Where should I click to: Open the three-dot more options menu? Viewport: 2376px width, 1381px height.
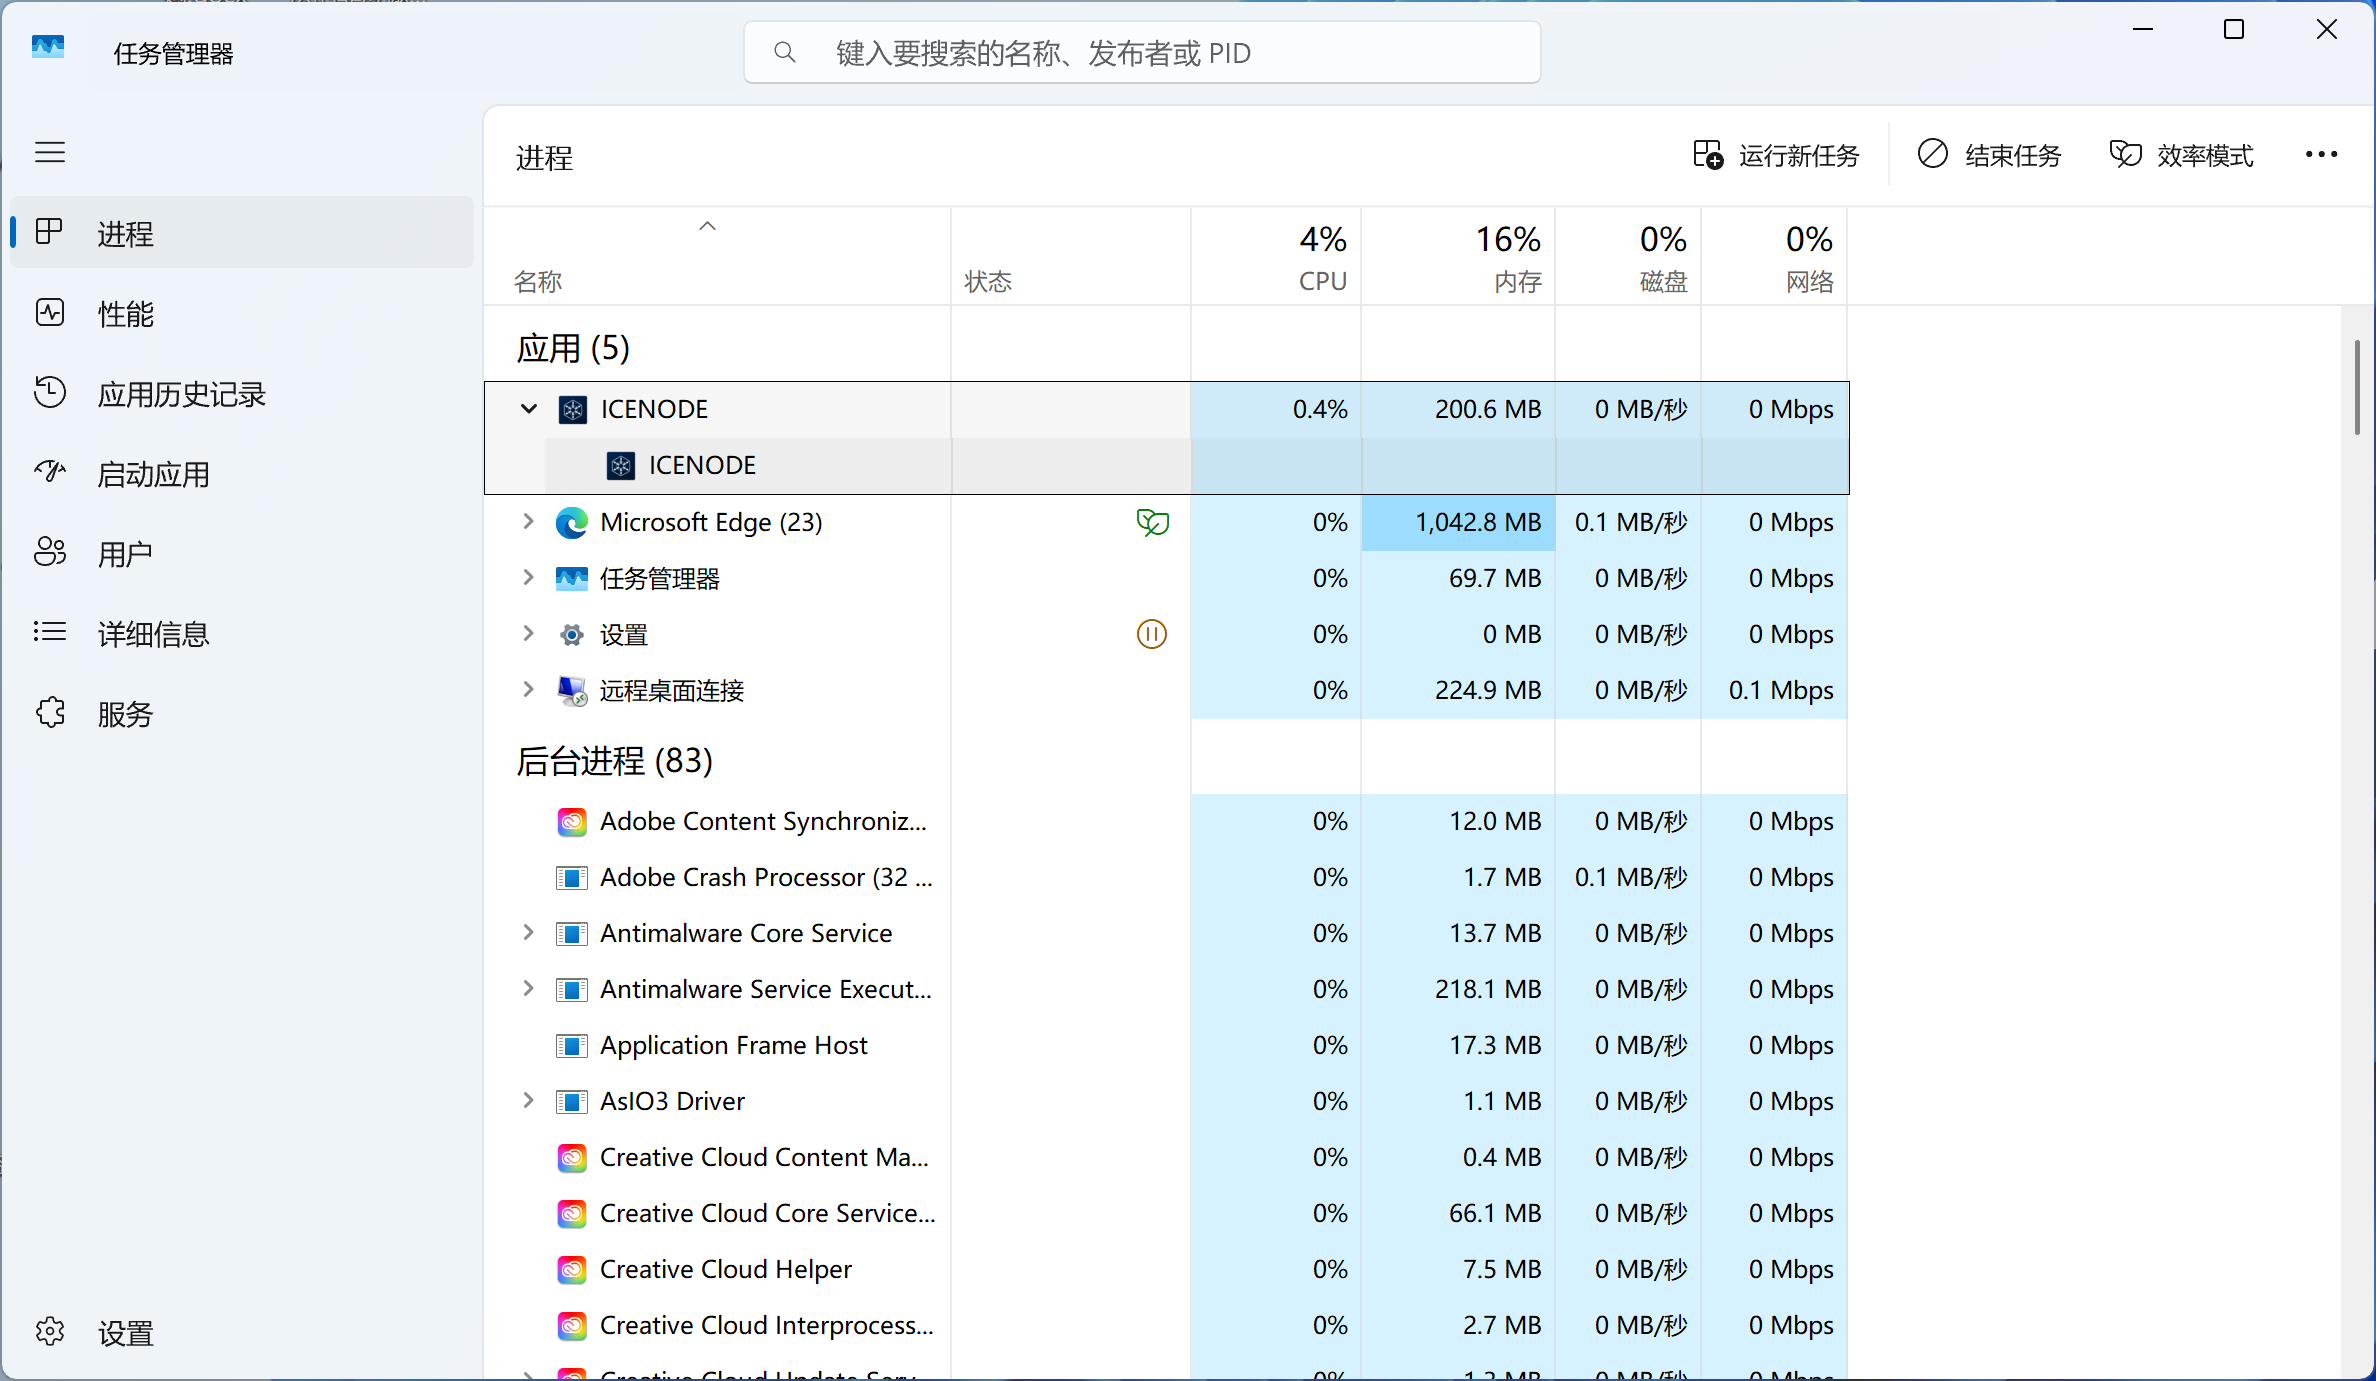point(2321,154)
